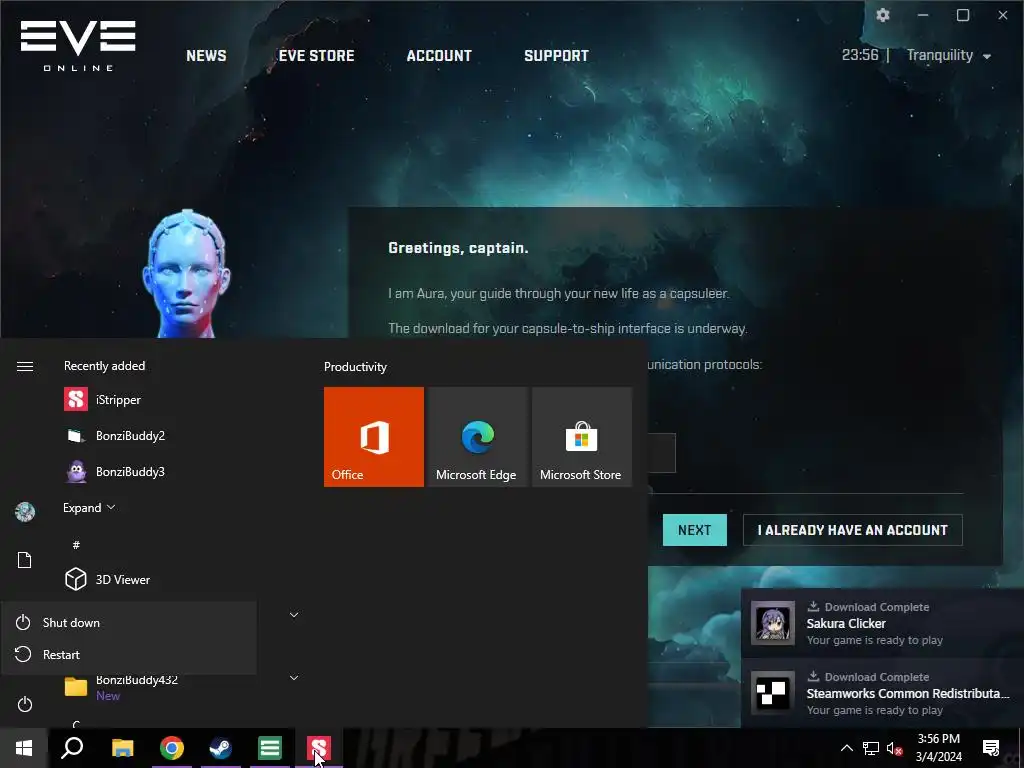Click the Aura guide avatar
This screenshot has width=1024, height=768.
(x=186, y=274)
